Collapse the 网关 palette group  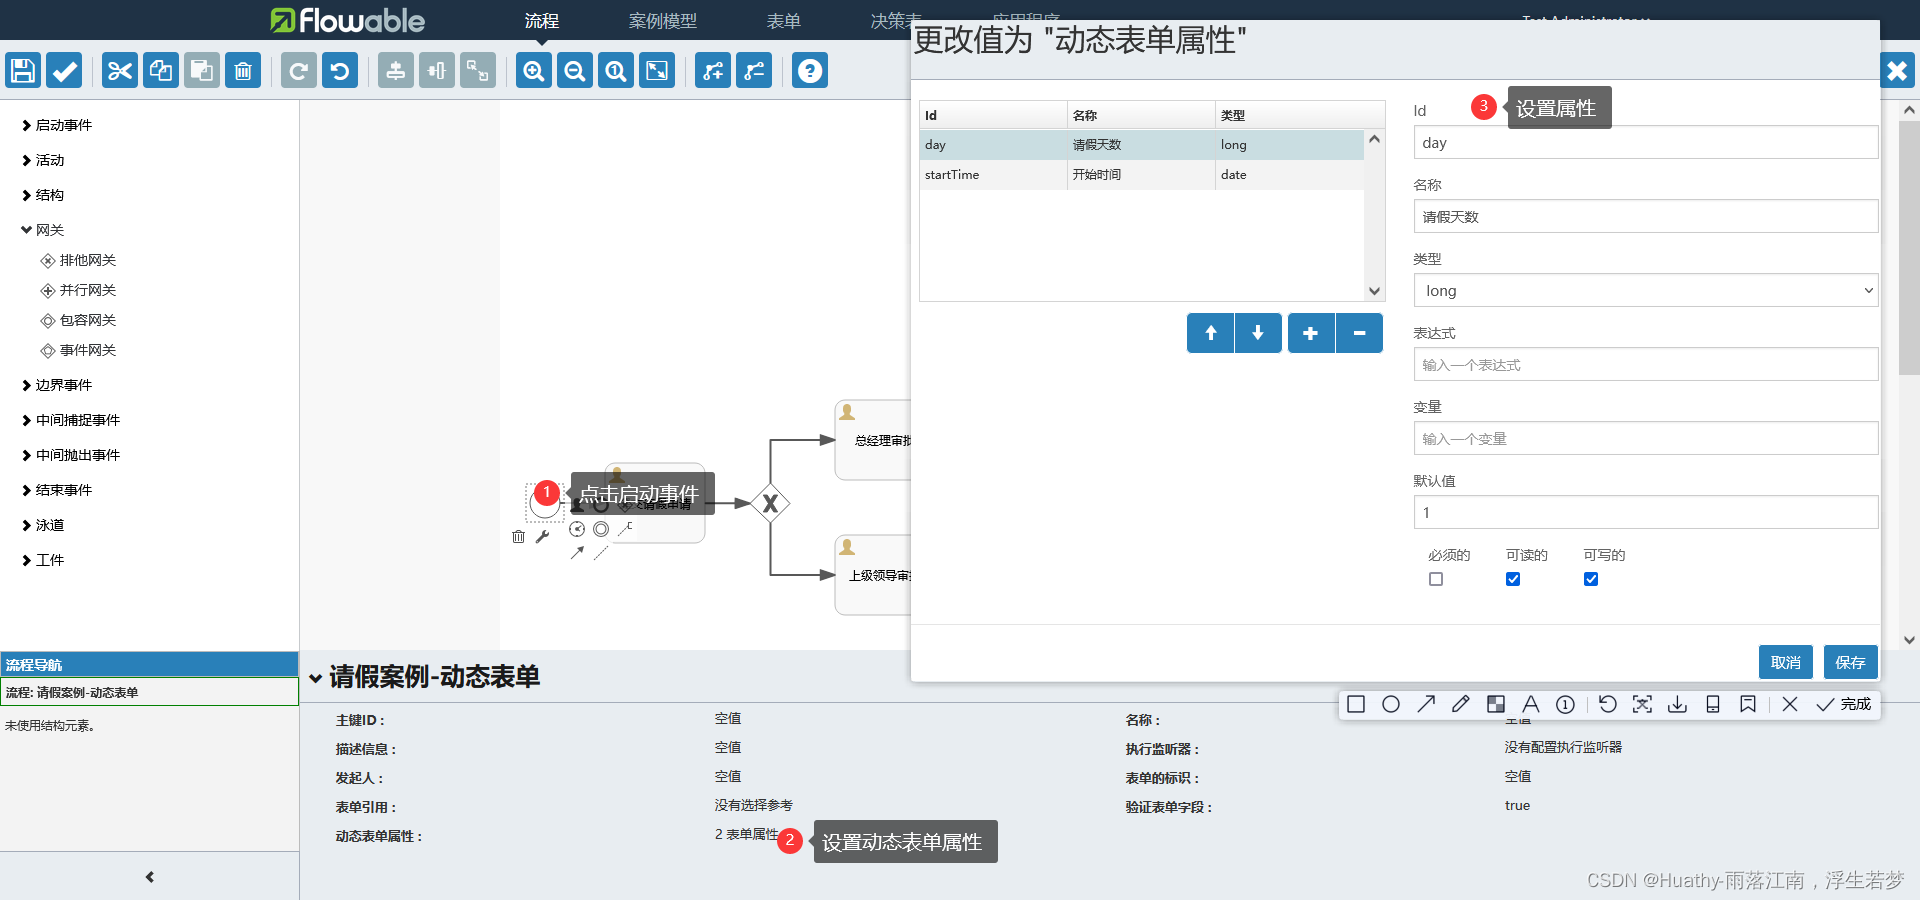coord(44,230)
